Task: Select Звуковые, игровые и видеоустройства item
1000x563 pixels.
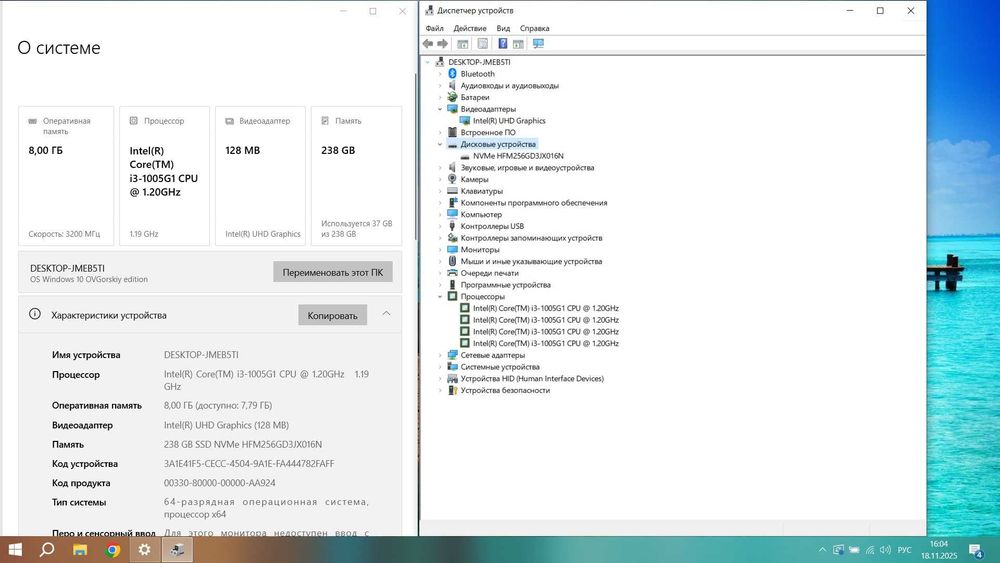Action: pos(527,168)
